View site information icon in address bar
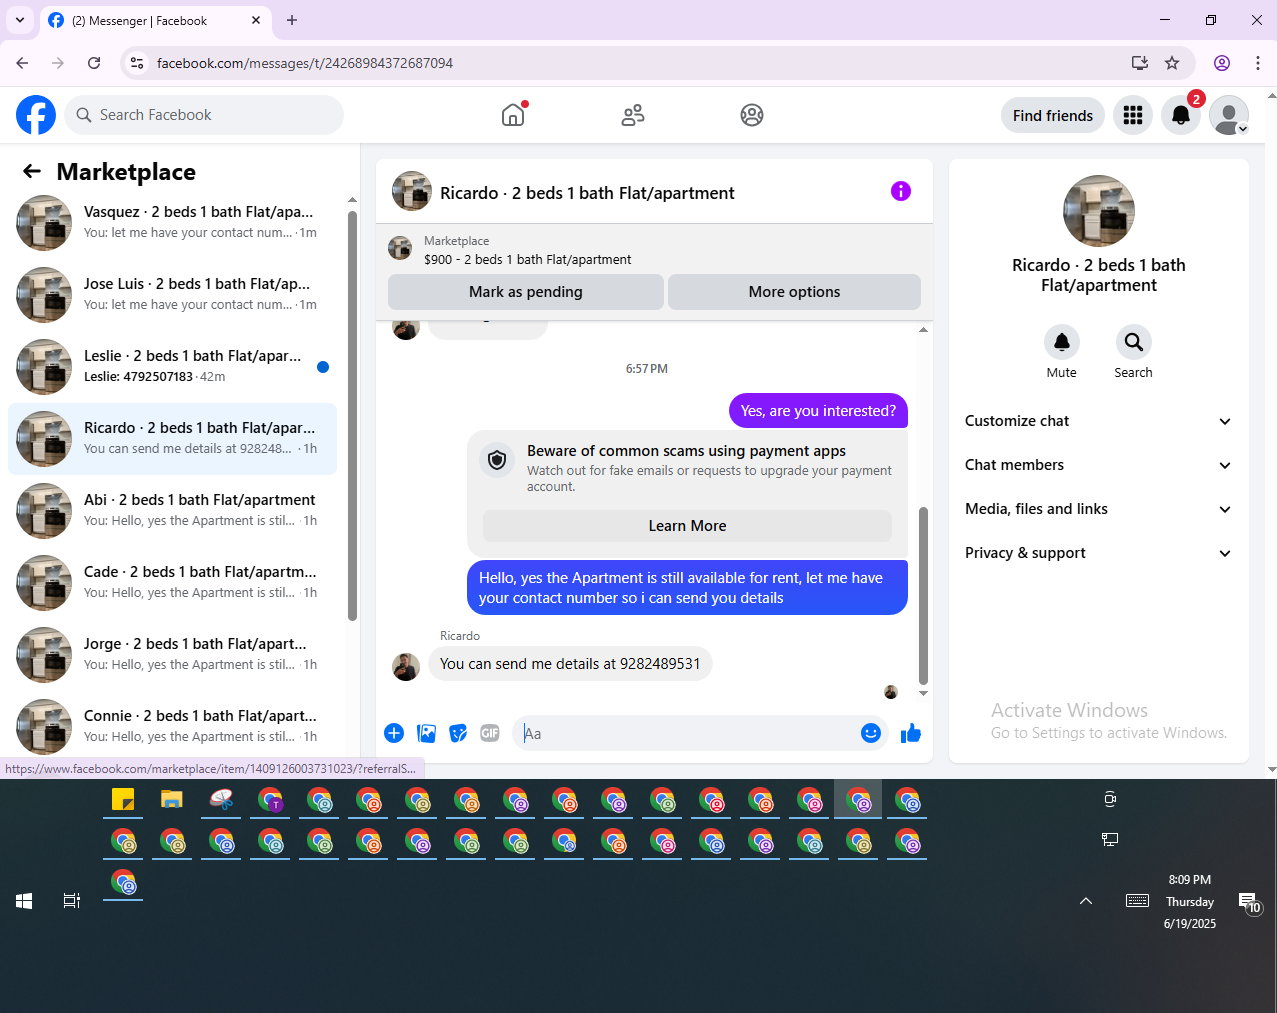The width and height of the screenshot is (1277, 1013). (x=138, y=63)
